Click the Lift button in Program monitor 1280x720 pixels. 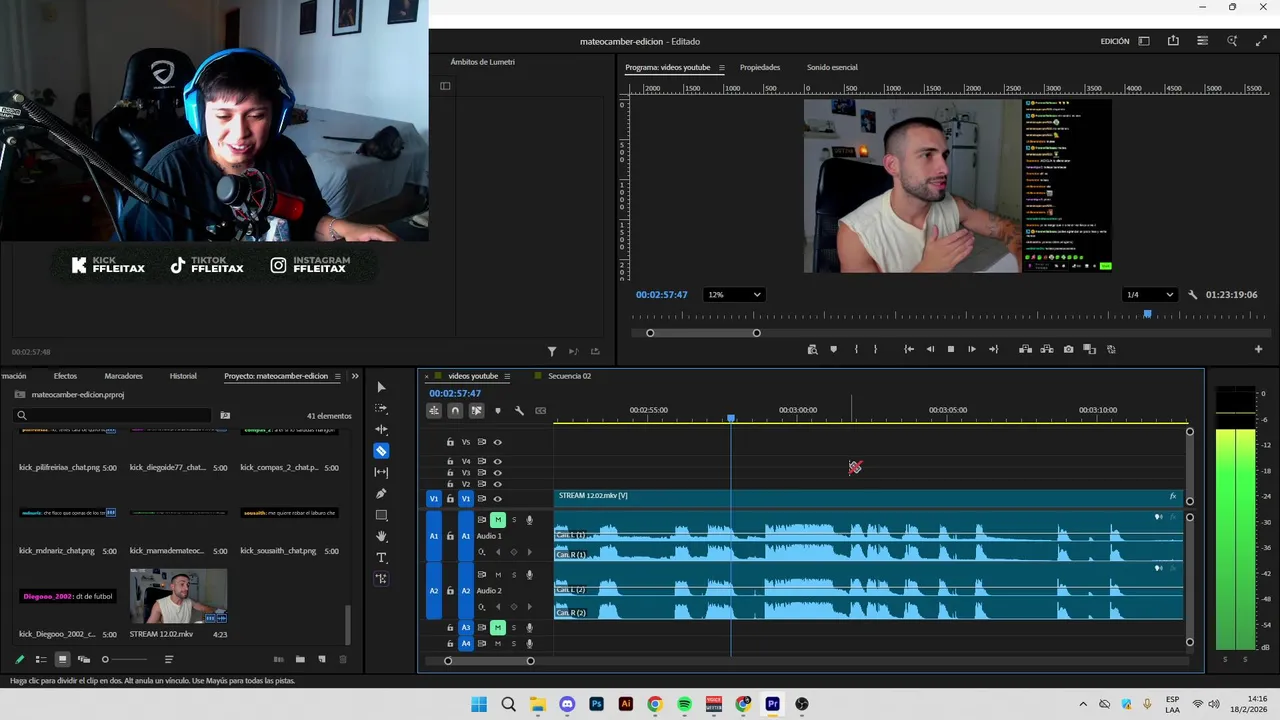1025,349
